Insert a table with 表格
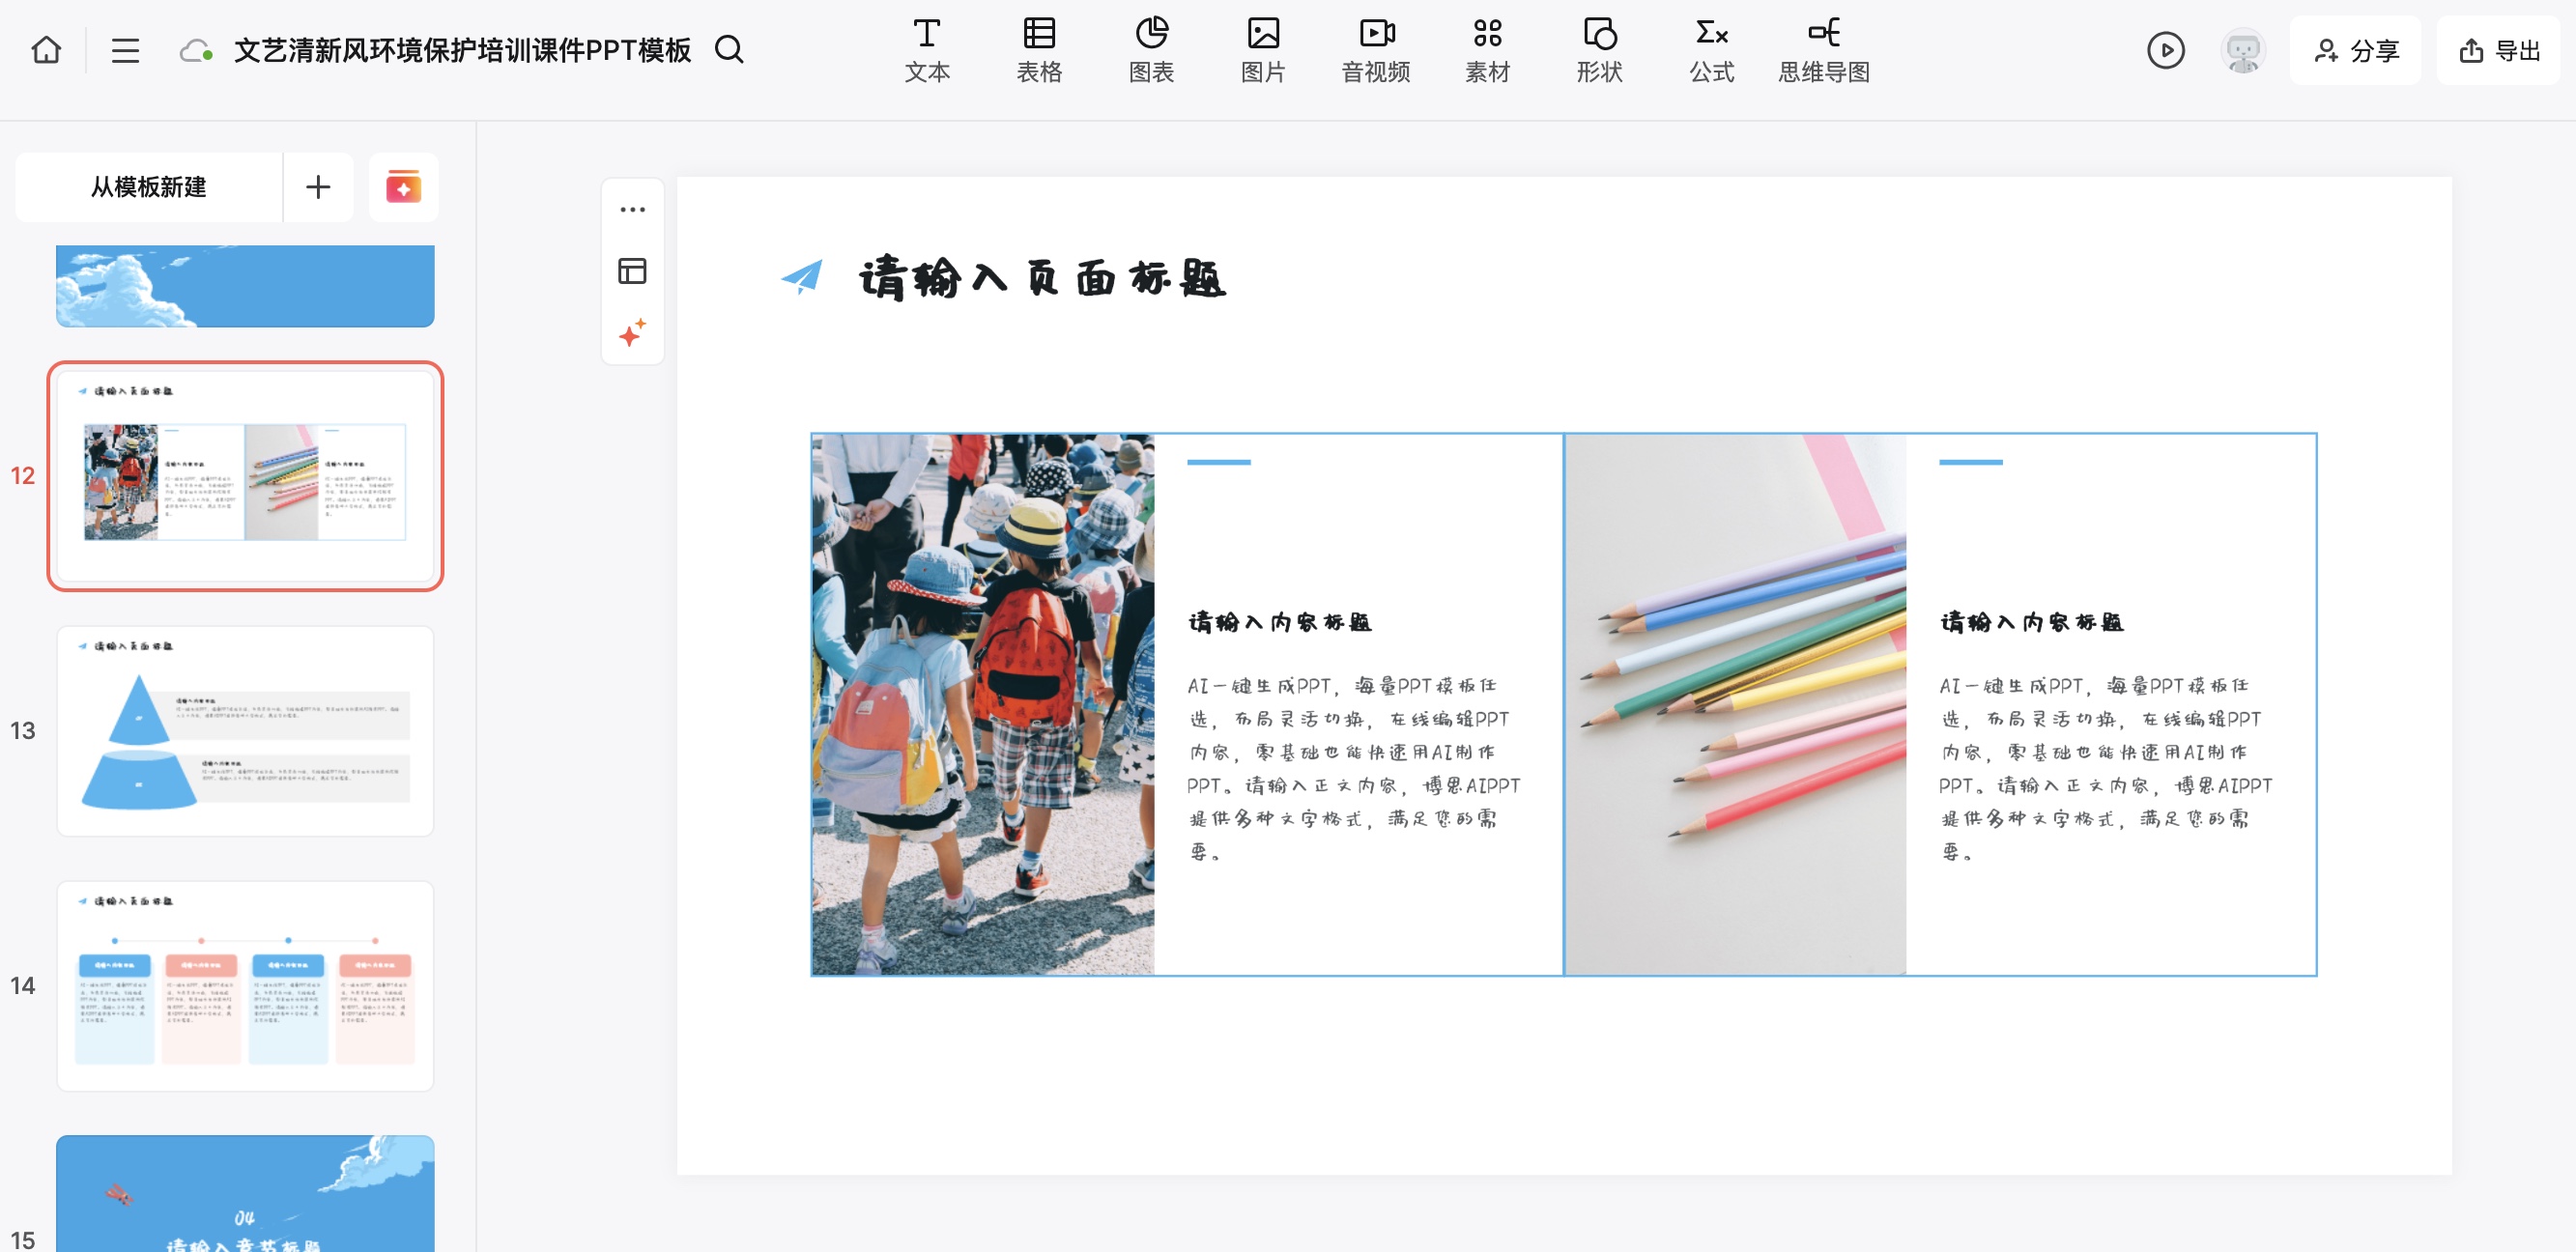This screenshot has width=2576, height=1252. pos(1039,50)
